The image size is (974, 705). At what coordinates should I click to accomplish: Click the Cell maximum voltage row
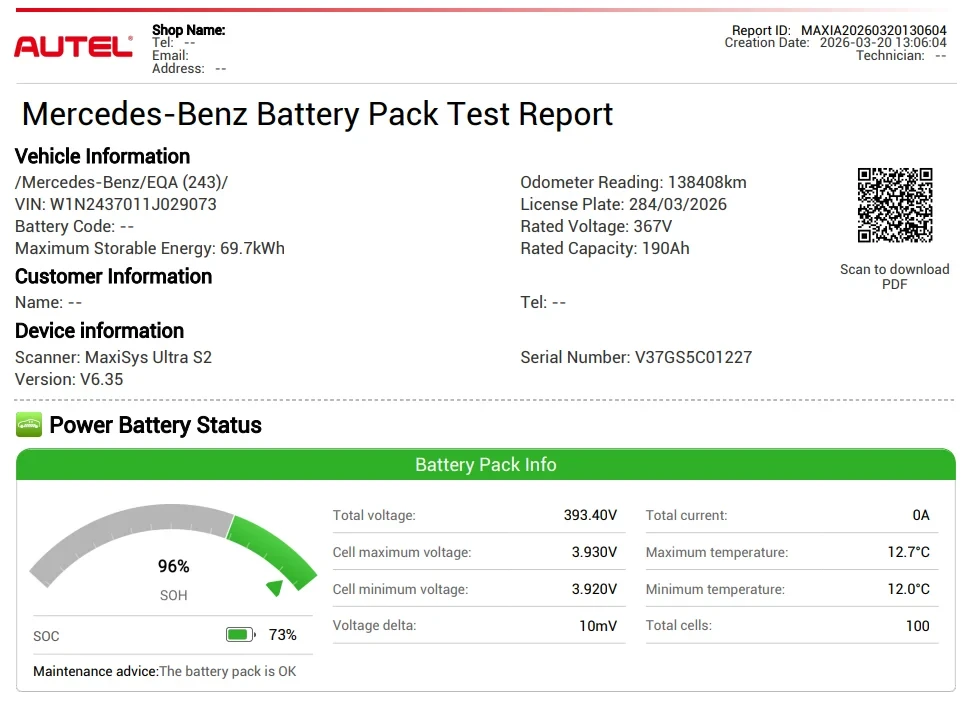tap(478, 552)
